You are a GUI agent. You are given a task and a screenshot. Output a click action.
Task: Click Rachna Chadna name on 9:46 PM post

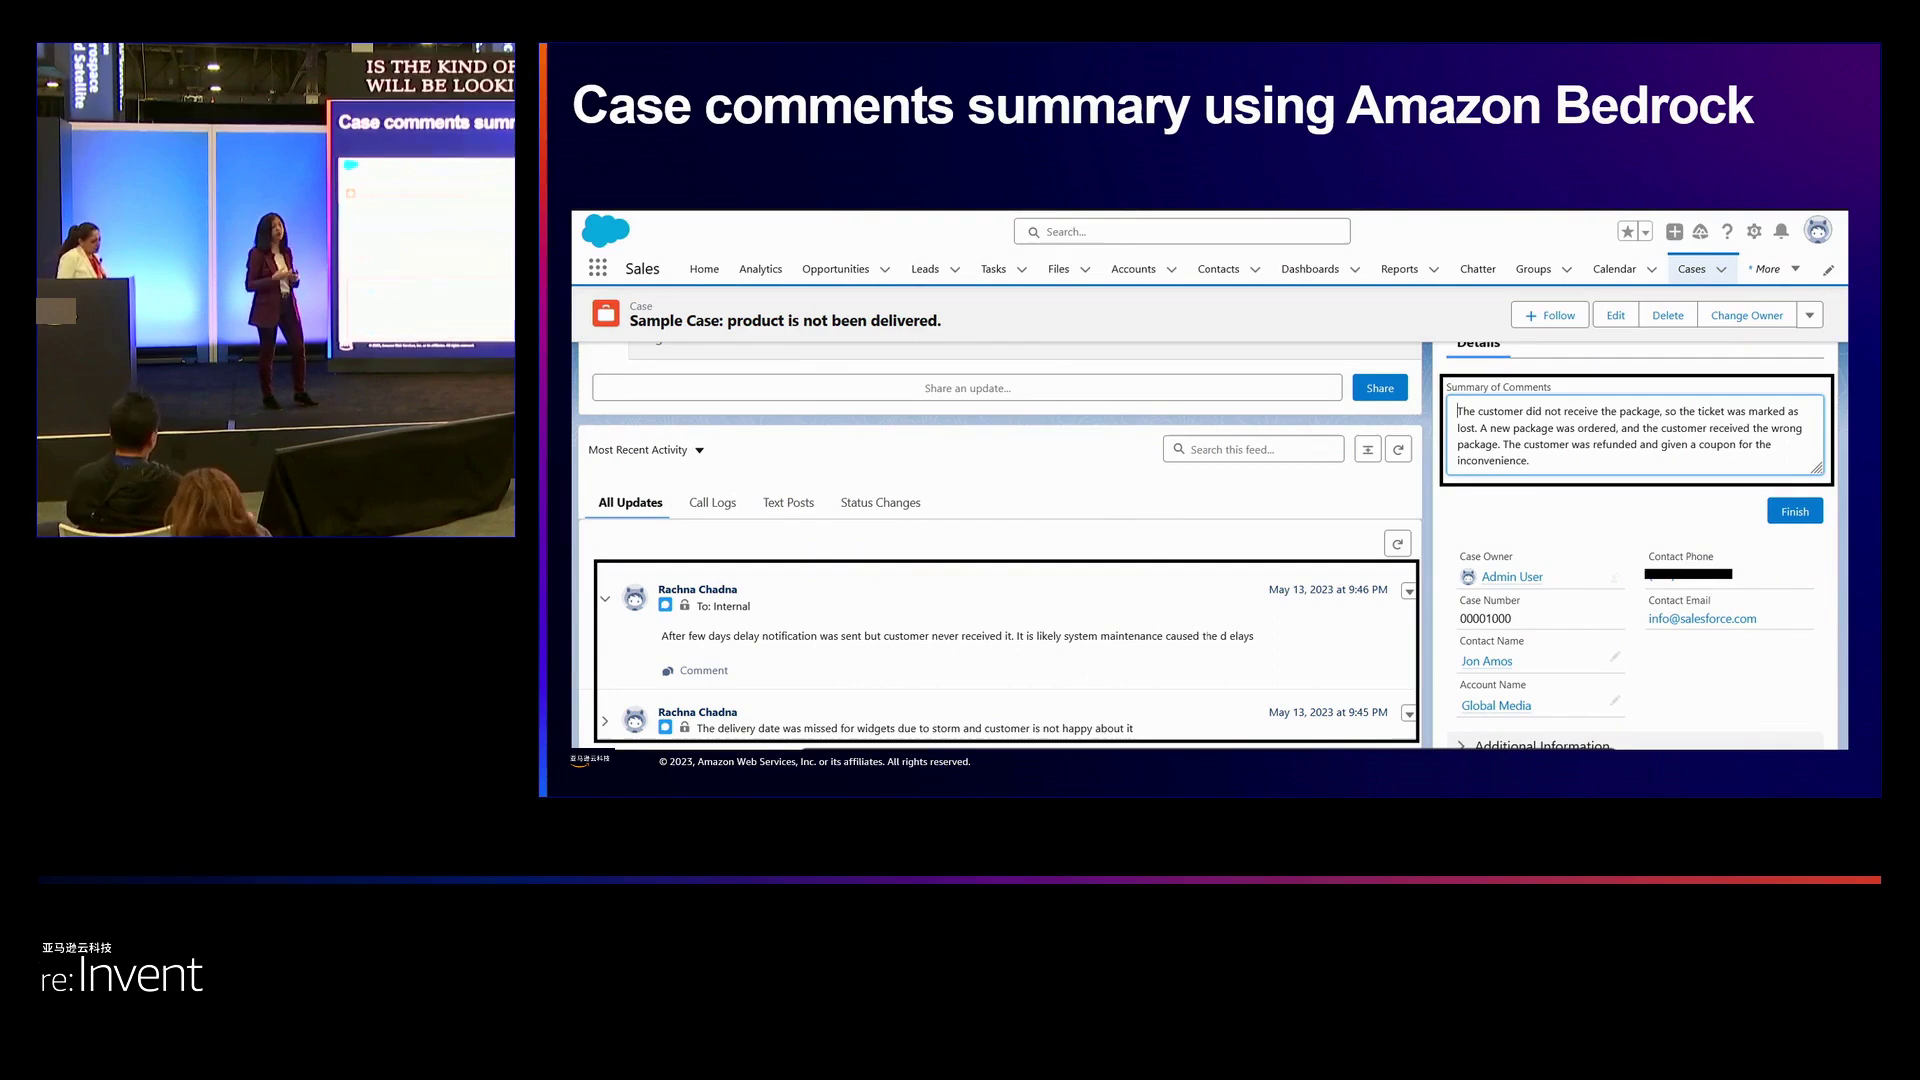pyautogui.click(x=697, y=589)
